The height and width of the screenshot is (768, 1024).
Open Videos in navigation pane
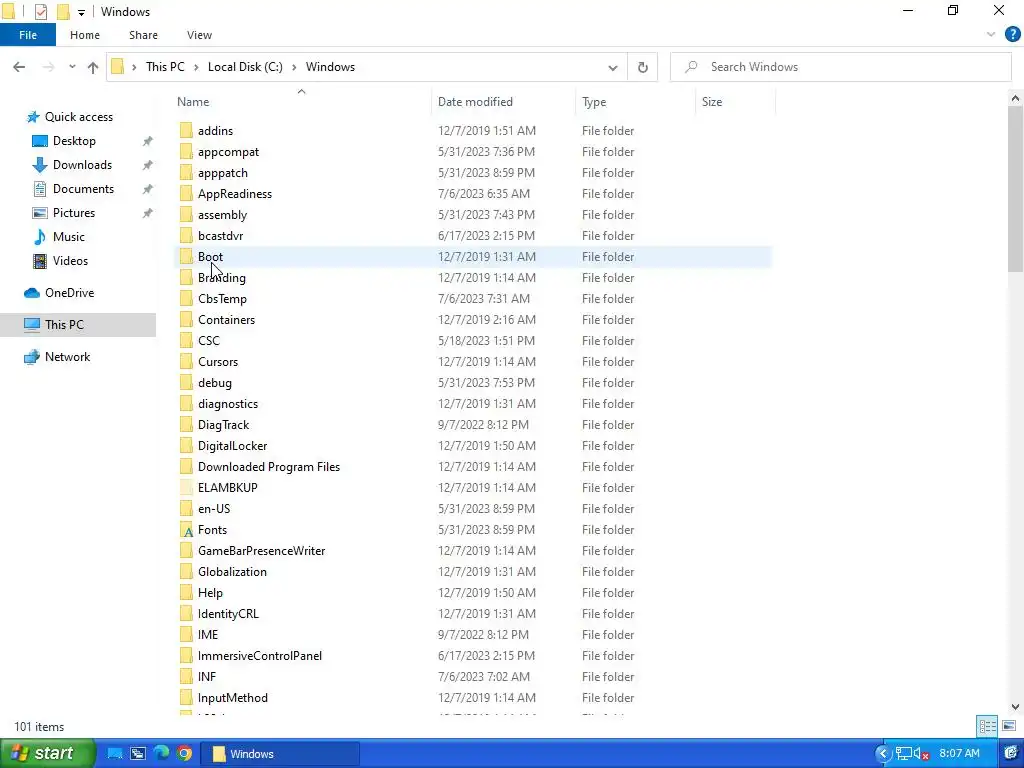pyautogui.click(x=70, y=261)
